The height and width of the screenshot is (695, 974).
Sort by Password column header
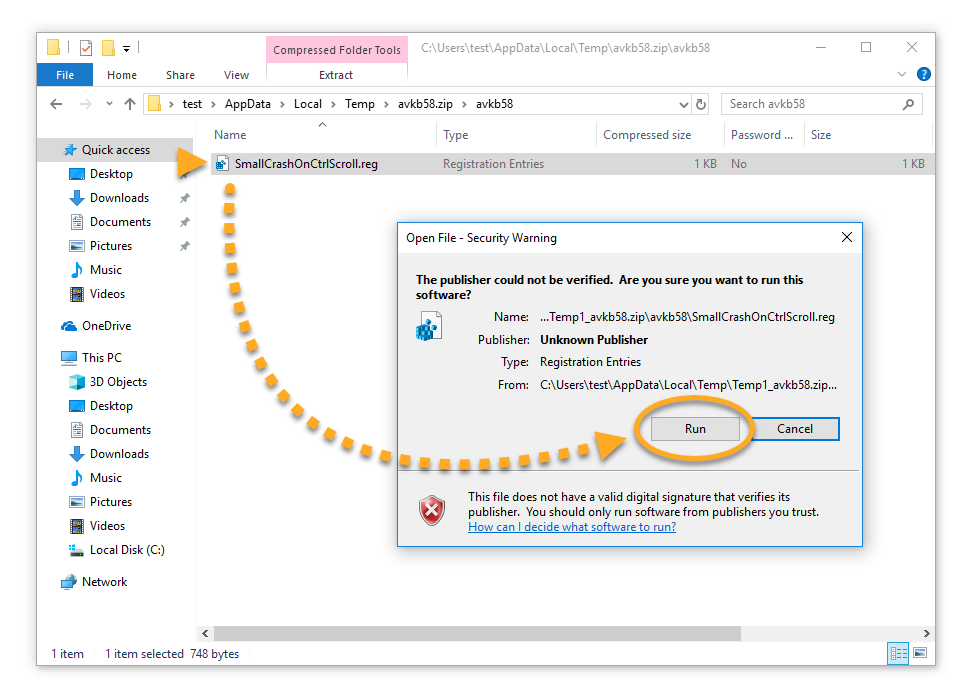(x=764, y=135)
